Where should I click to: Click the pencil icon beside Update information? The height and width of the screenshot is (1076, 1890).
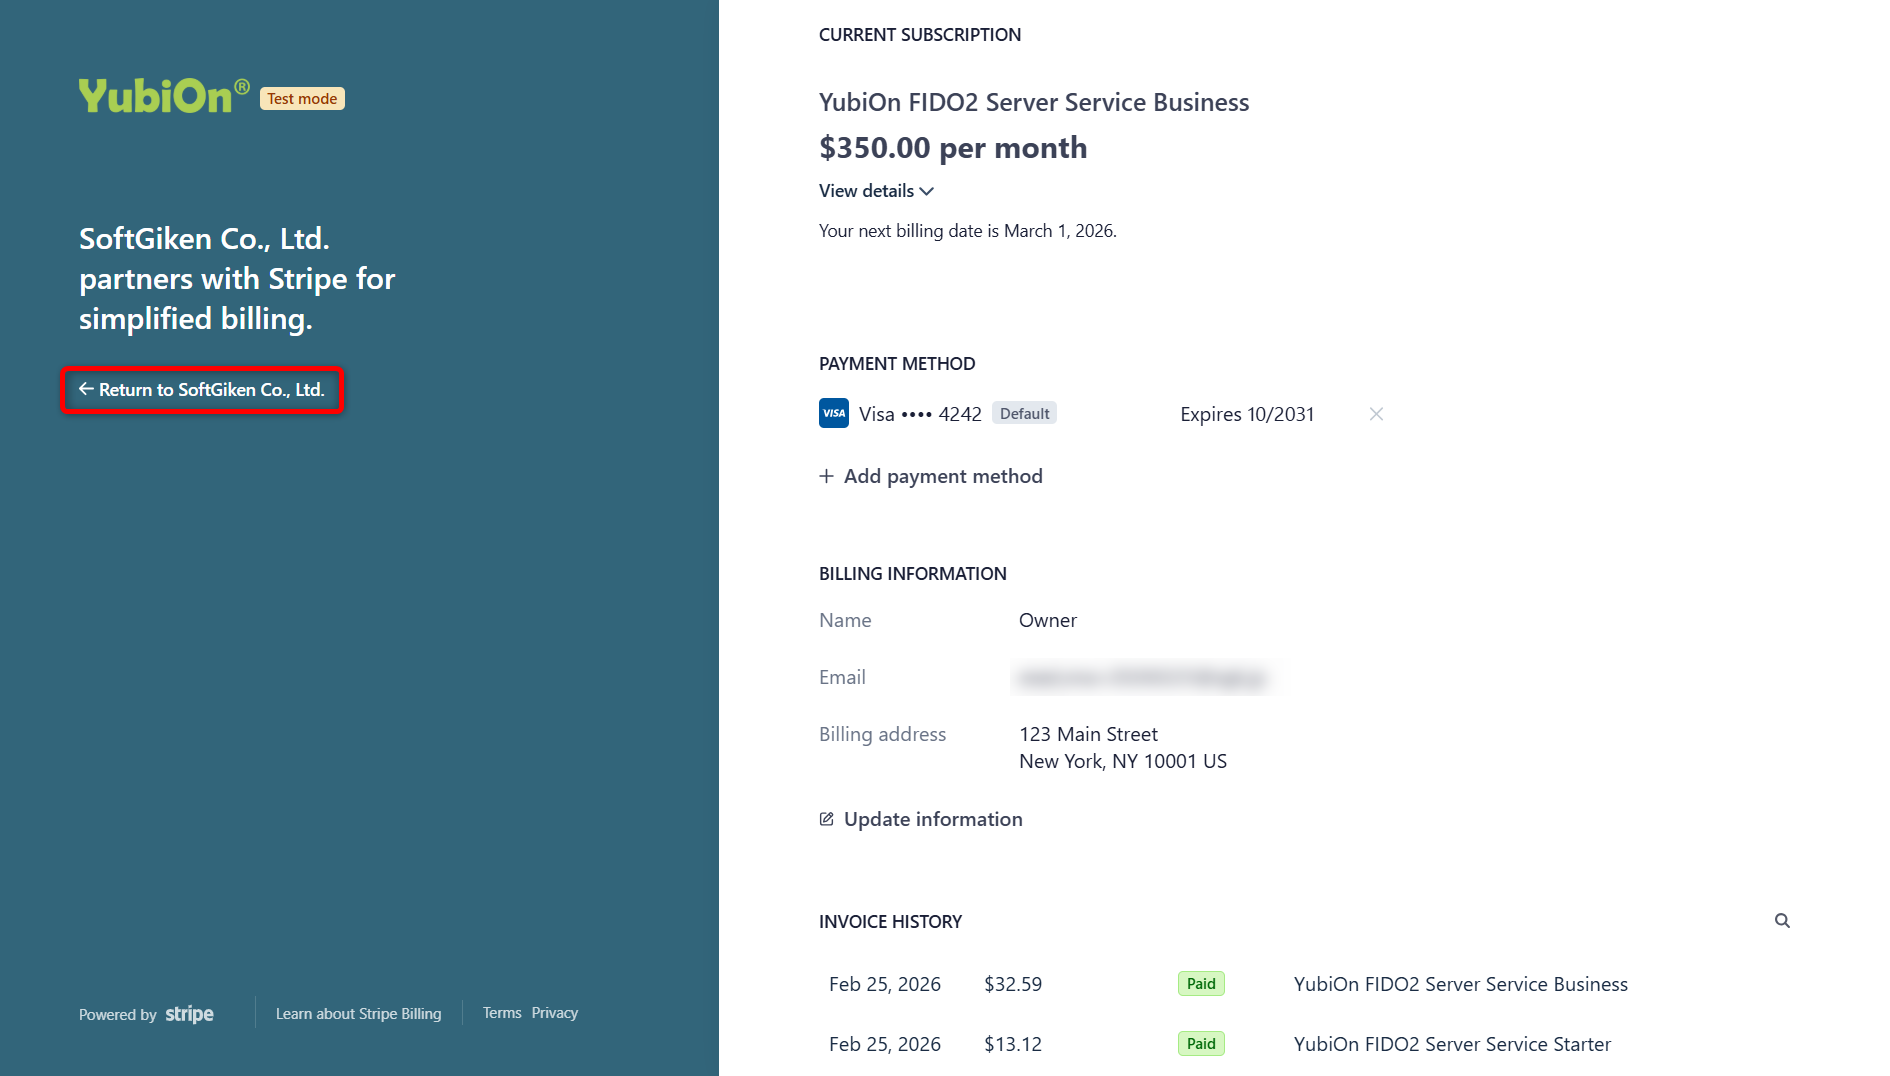click(826, 818)
